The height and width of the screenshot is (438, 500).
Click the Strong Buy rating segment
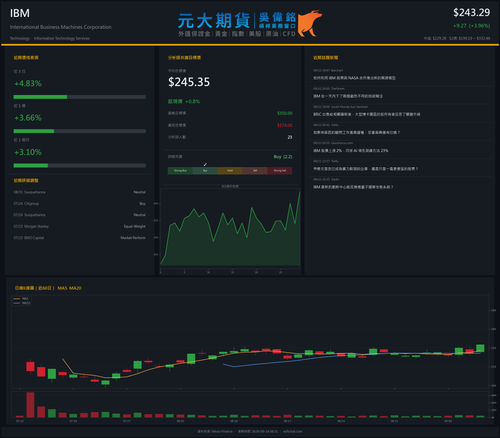[x=180, y=171]
